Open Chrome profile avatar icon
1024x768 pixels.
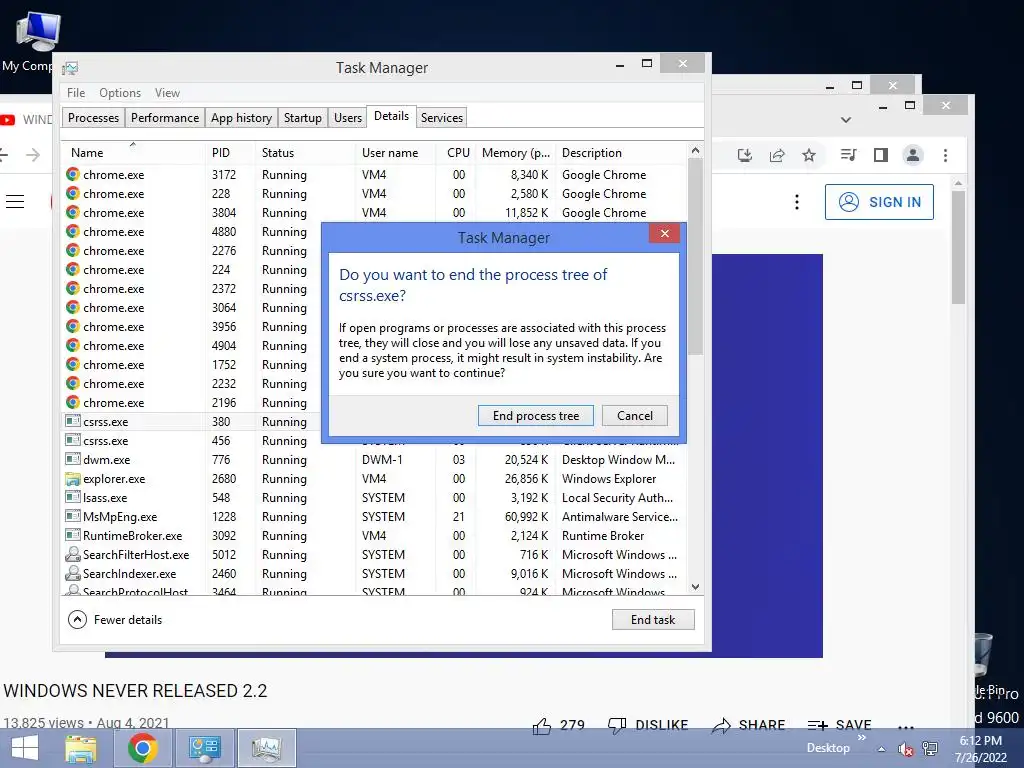click(912, 155)
